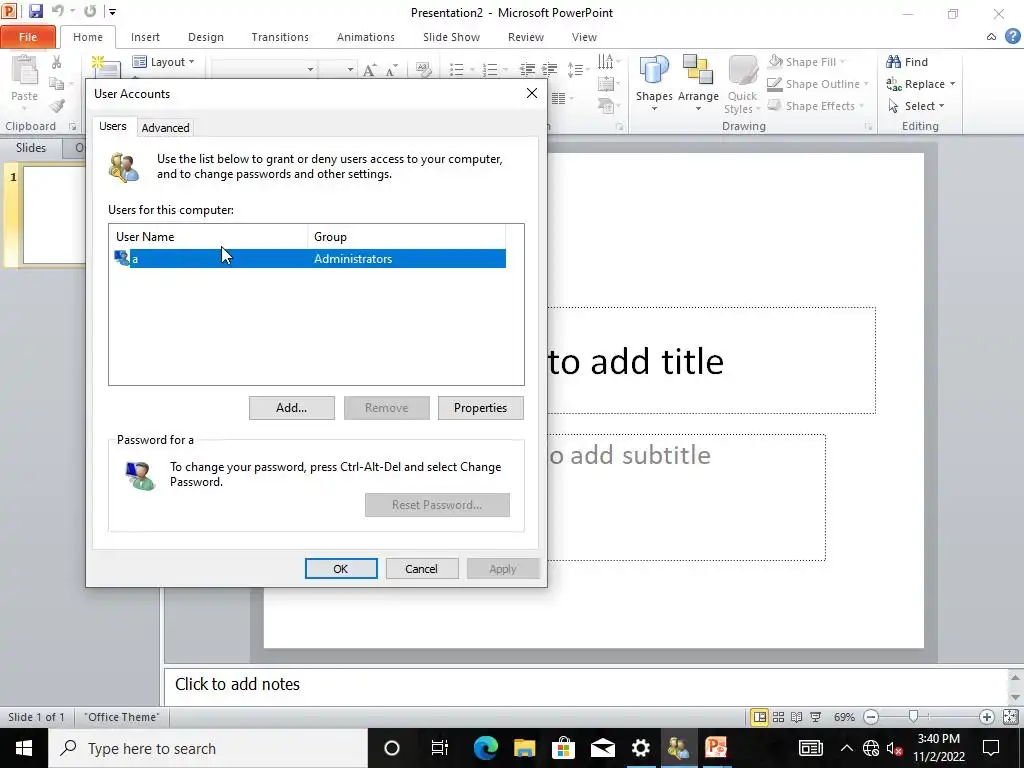Close the User Accounts dialog with X

coord(532,93)
